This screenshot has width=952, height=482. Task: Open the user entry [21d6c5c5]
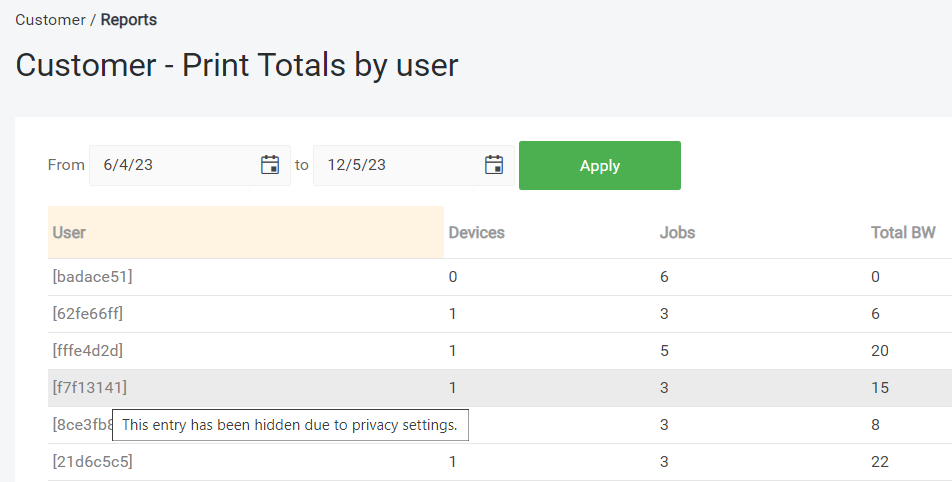[92, 462]
